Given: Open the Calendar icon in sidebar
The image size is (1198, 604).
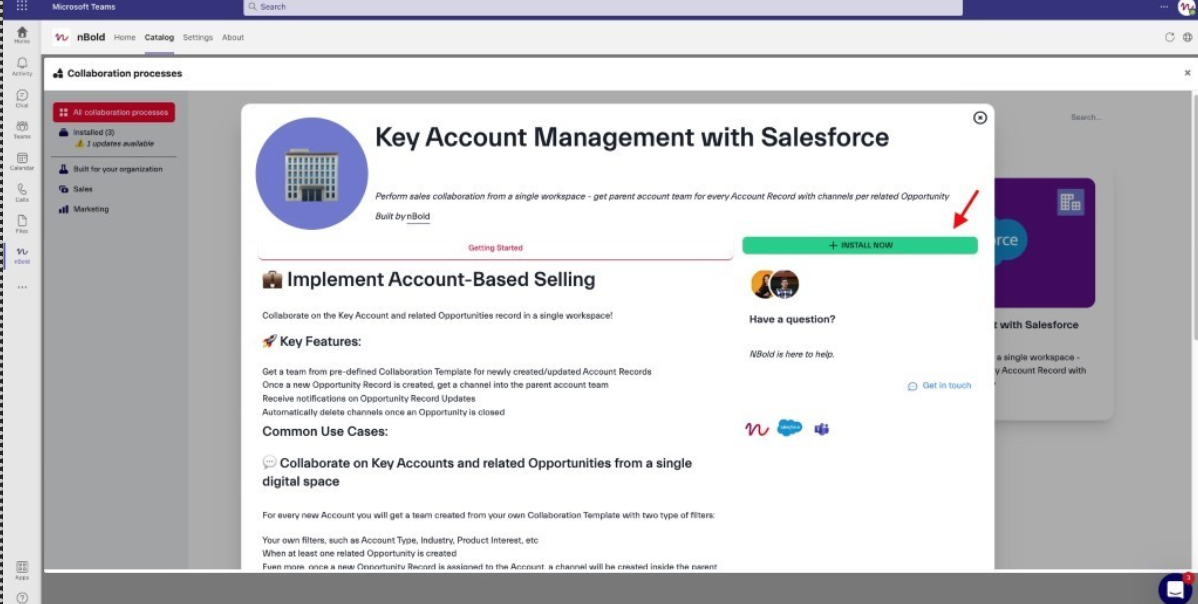Looking at the screenshot, I should click(22, 160).
